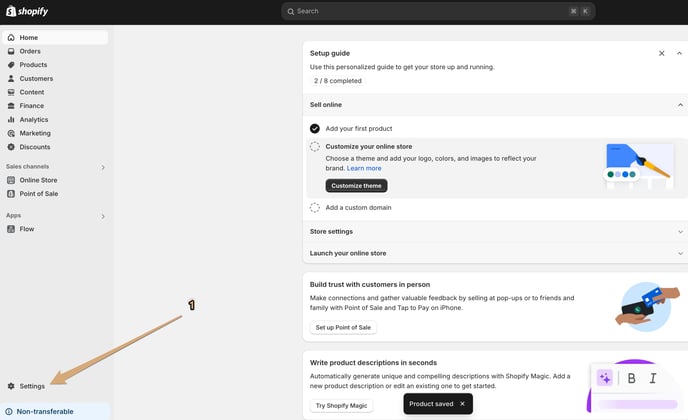The image size is (688, 420).
Task: Click the Shopify logo
Action: 27,11
